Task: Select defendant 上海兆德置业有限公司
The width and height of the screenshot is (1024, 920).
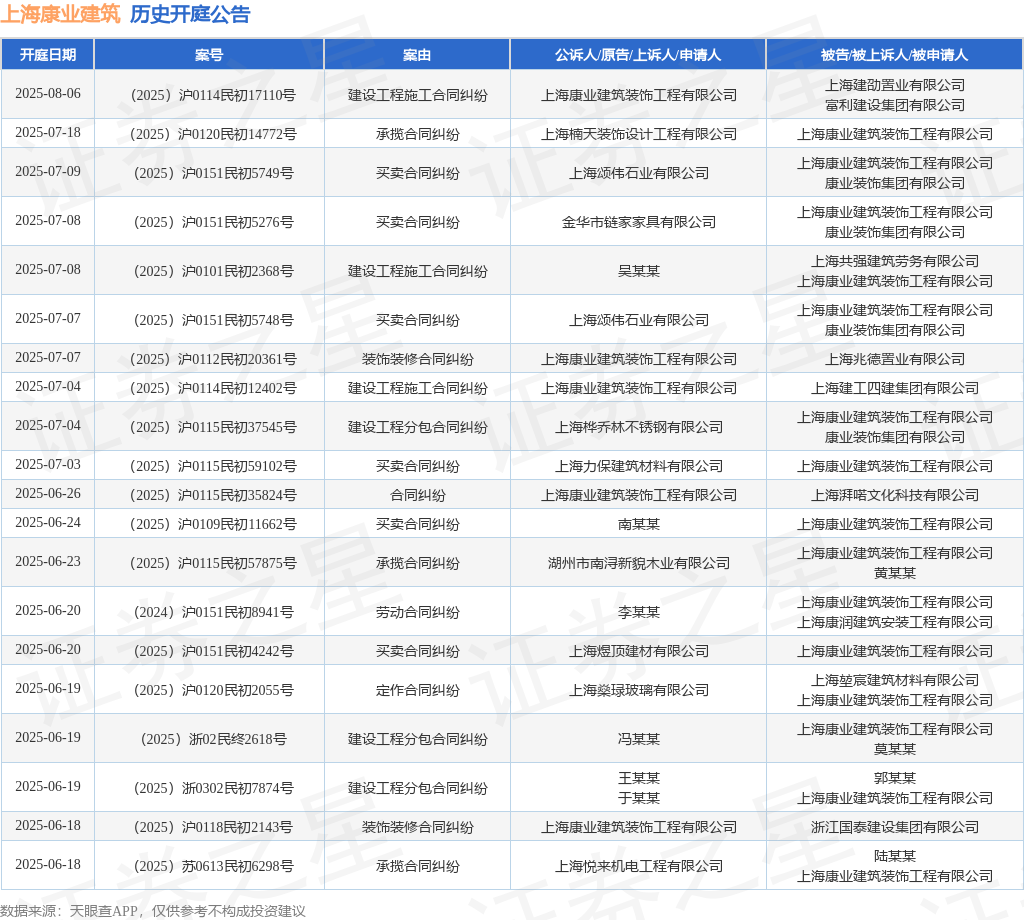Action: [895, 359]
